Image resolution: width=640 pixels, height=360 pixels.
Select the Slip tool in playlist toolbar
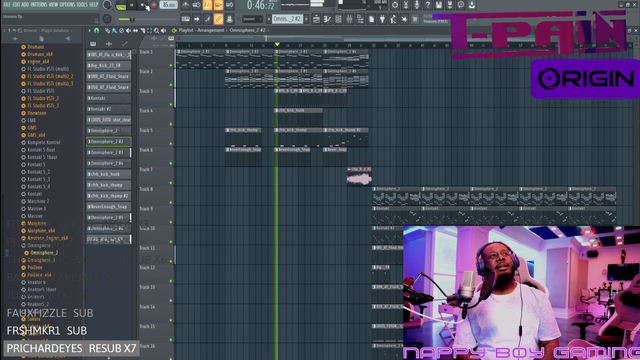coord(136,31)
